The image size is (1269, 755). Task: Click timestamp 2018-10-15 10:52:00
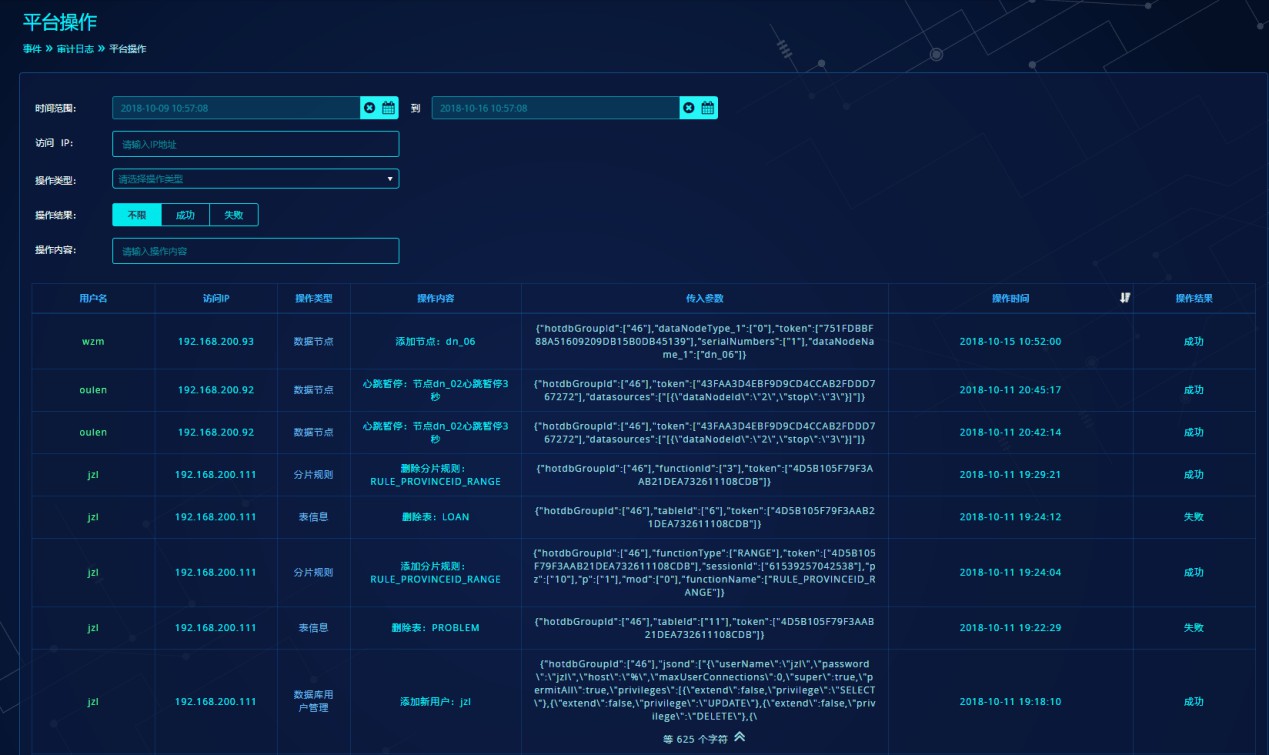pyautogui.click(x=1010, y=341)
